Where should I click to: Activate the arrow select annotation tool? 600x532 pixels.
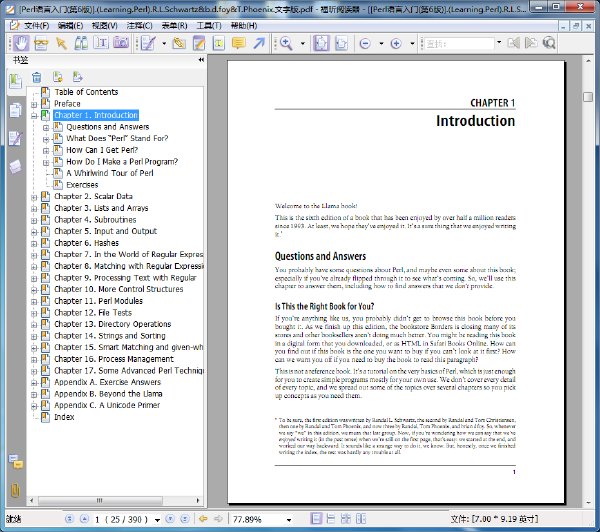click(x=61, y=43)
